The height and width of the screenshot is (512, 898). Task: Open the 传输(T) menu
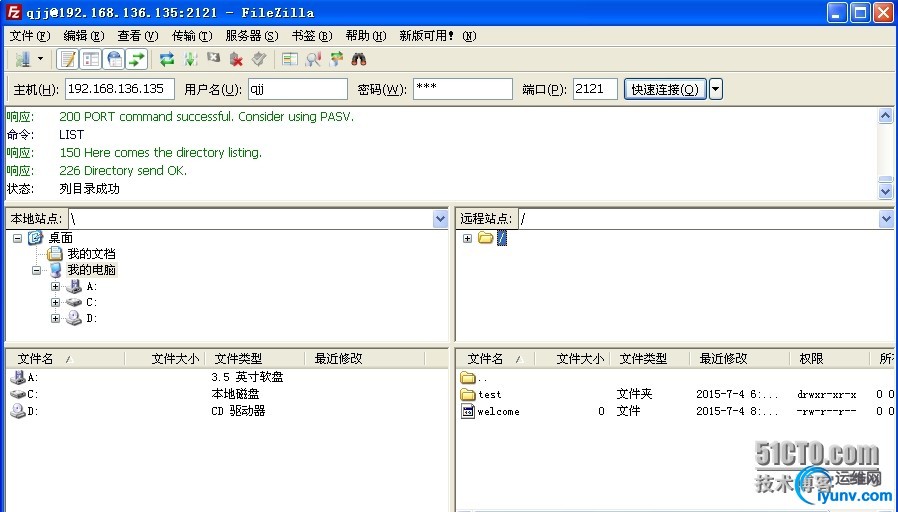pos(192,36)
